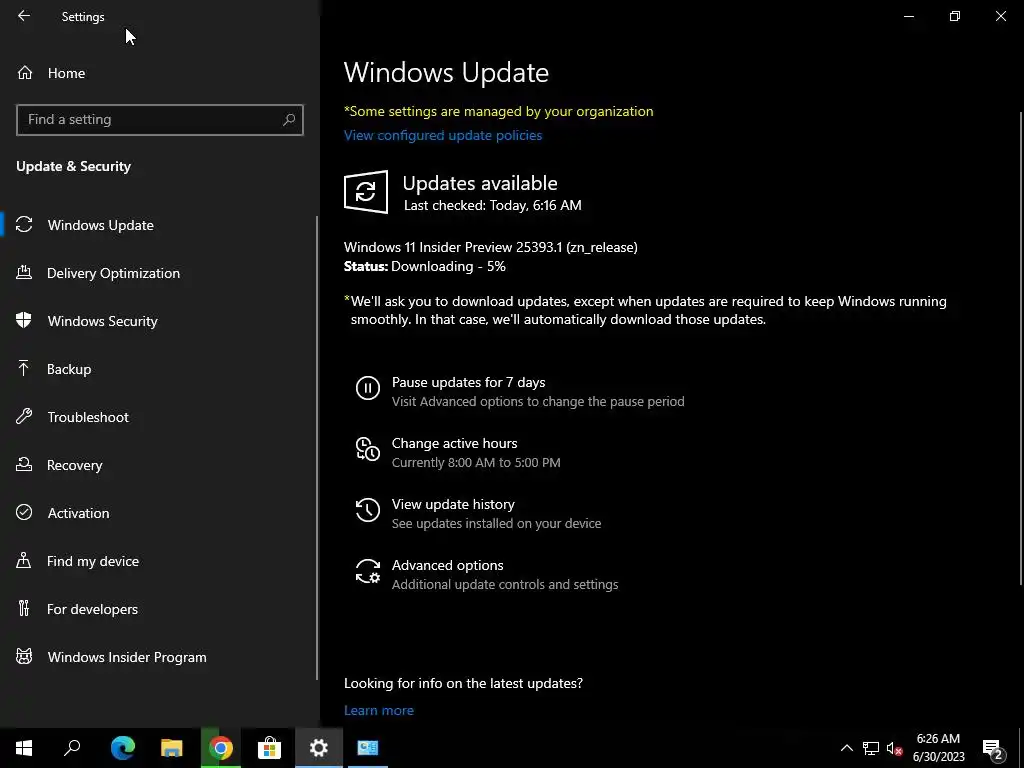The height and width of the screenshot is (768, 1024).
Task: Click Looking for info on latest updates text
Action: tap(463, 683)
